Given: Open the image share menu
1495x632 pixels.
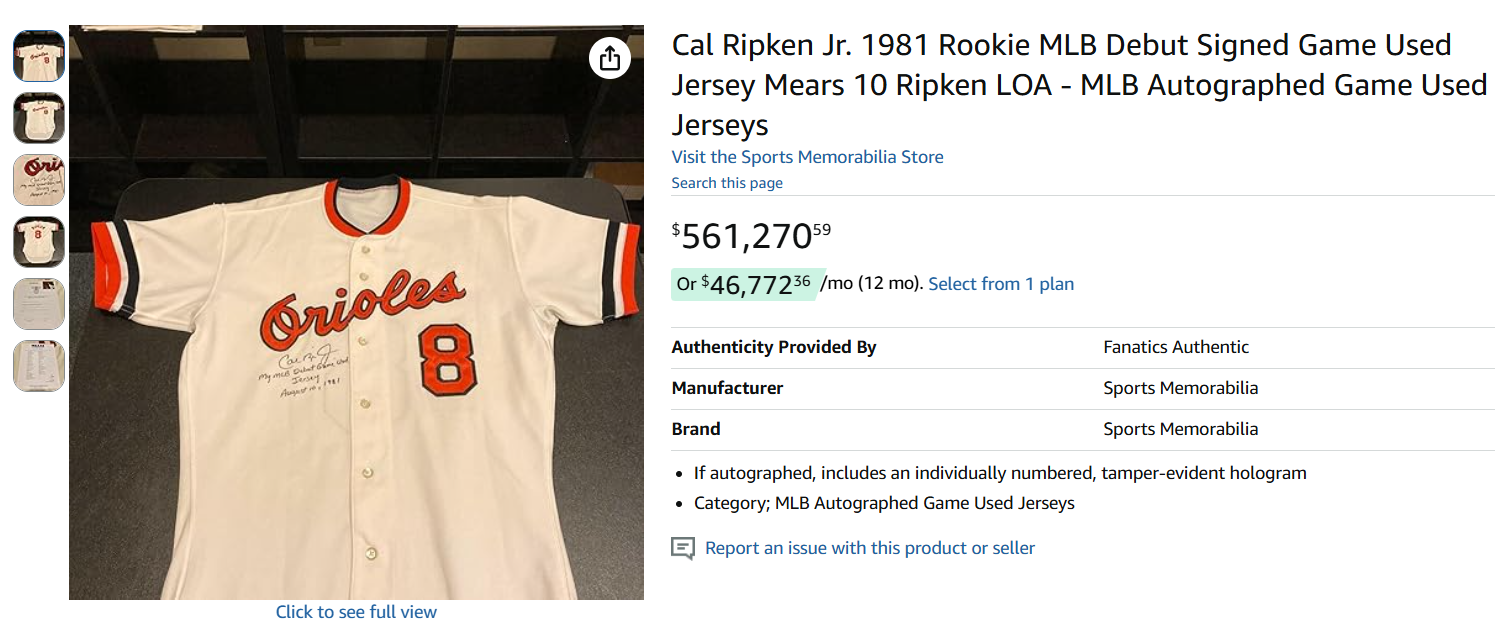Looking at the screenshot, I should (611, 58).
